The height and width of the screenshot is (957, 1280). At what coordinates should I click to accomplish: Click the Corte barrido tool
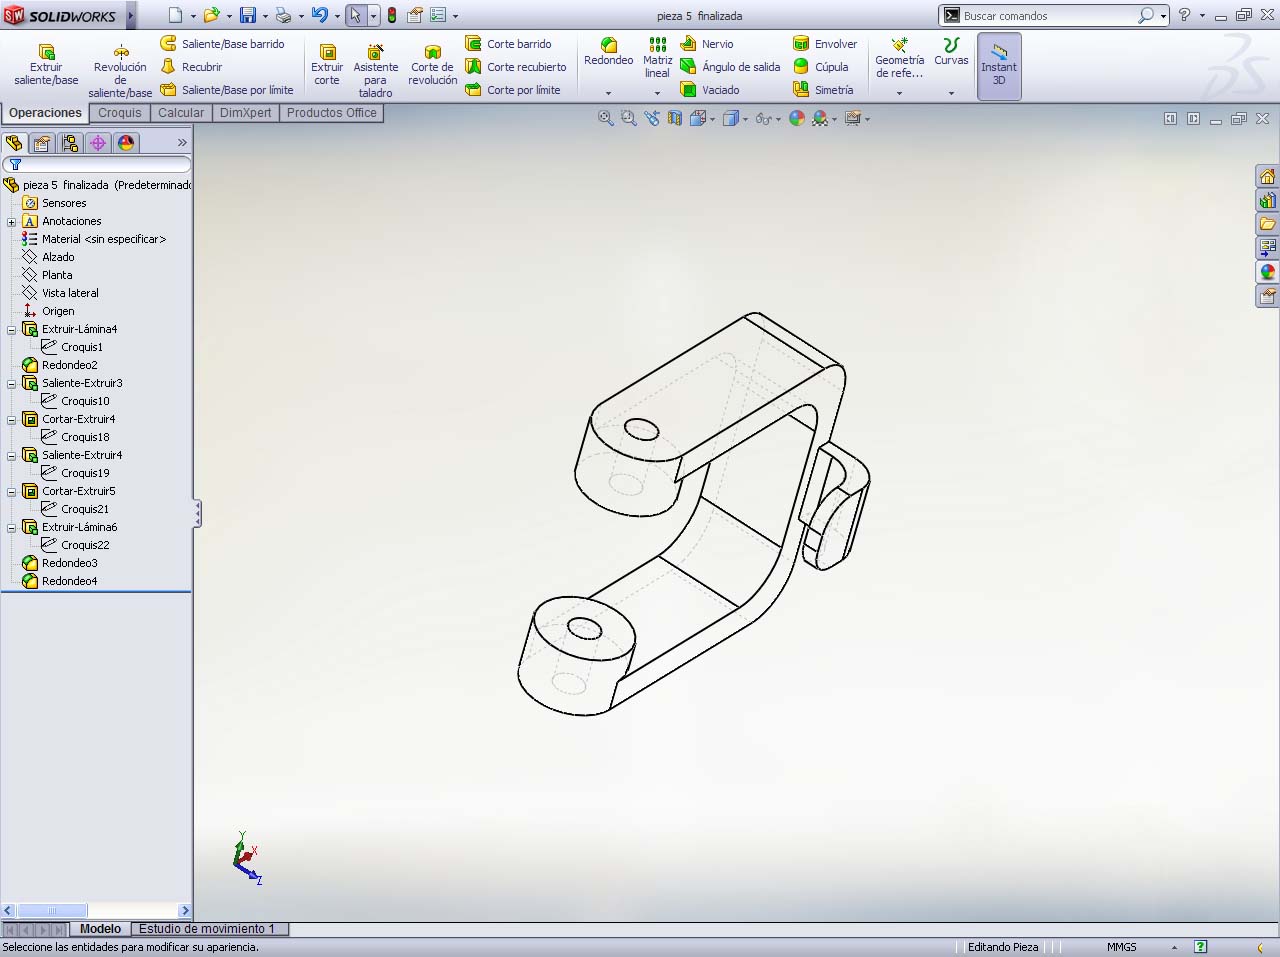(x=509, y=44)
